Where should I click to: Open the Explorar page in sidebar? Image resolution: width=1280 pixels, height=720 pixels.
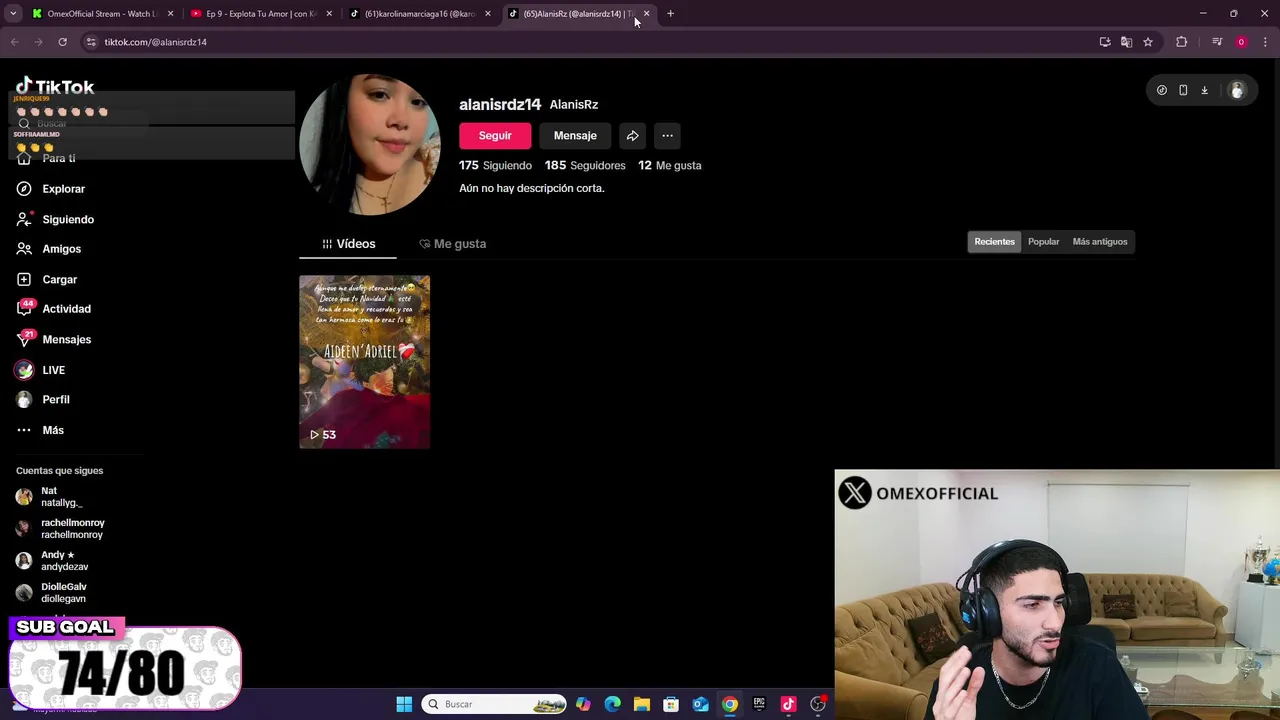pyautogui.click(x=51, y=189)
